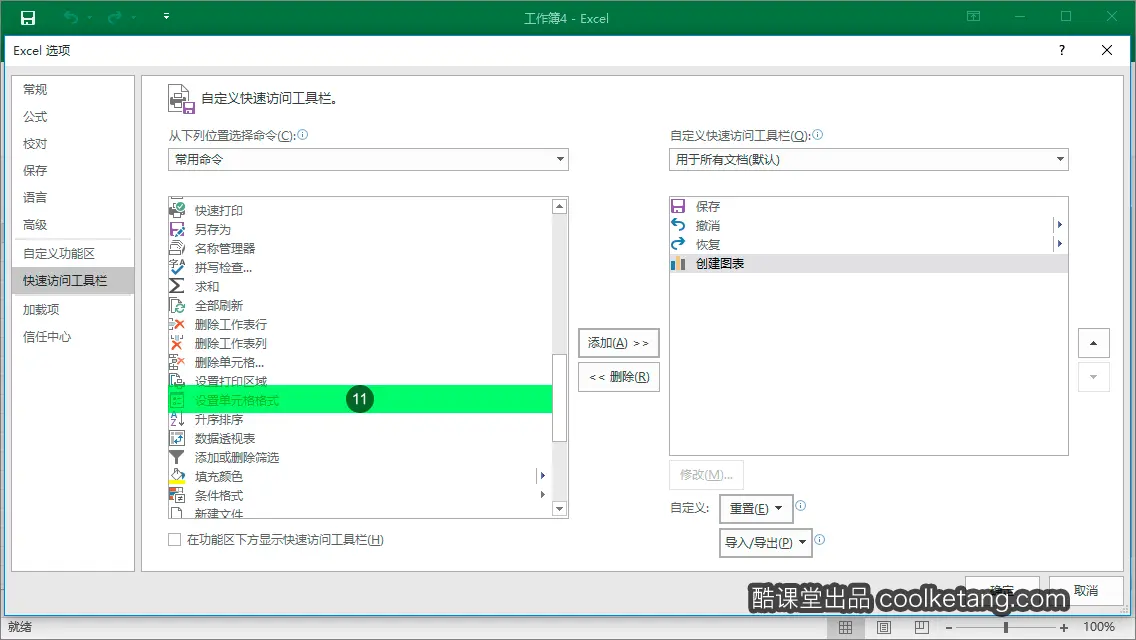Switch to Page Layout view icon
This screenshot has width=1136, height=640.
884,628
